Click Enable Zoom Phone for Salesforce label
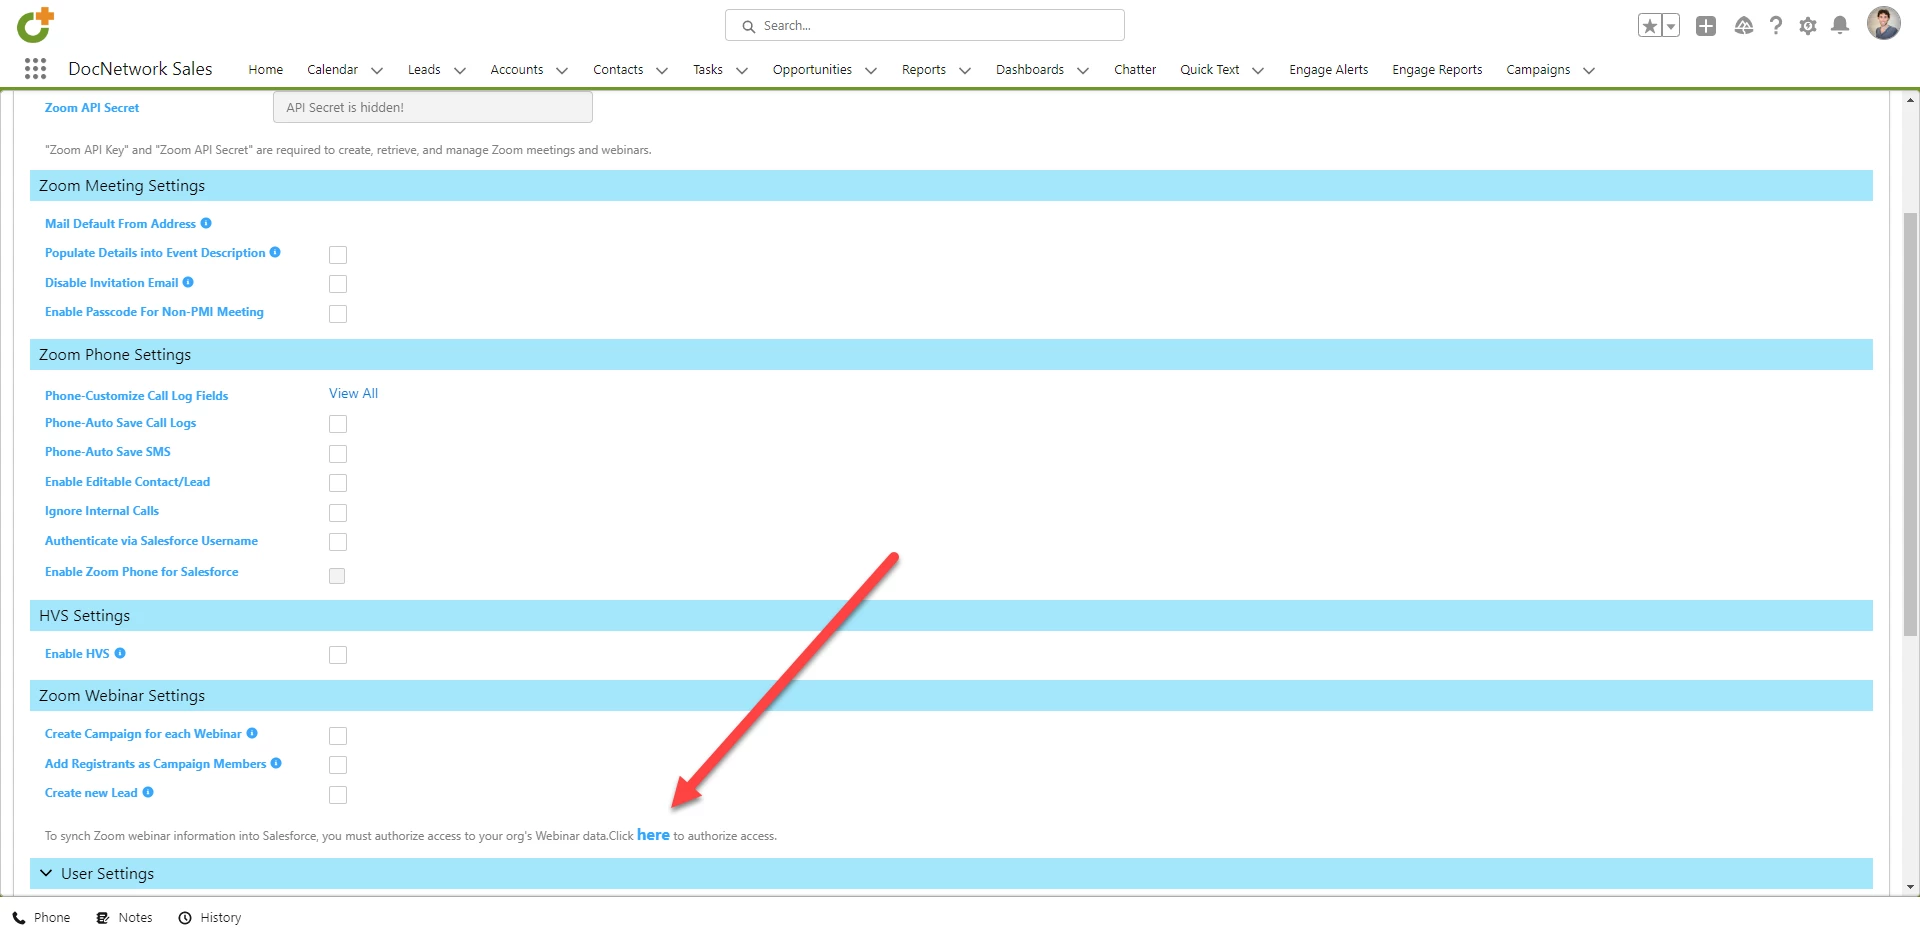The height and width of the screenshot is (937, 1920). (141, 571)
